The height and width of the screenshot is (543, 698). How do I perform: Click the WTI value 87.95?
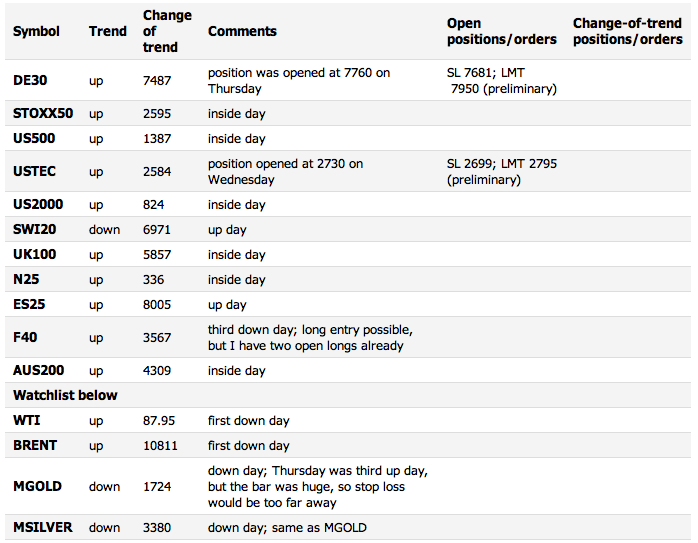159,421
